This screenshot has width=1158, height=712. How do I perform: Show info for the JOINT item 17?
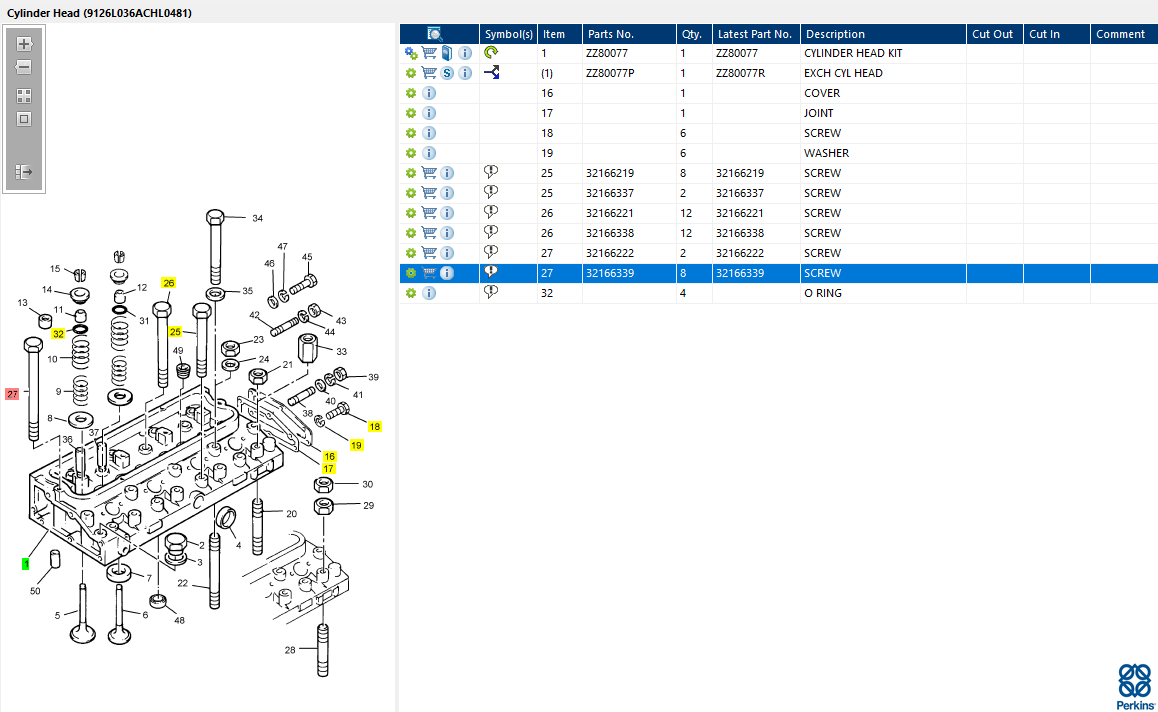(x=429, y=113)
